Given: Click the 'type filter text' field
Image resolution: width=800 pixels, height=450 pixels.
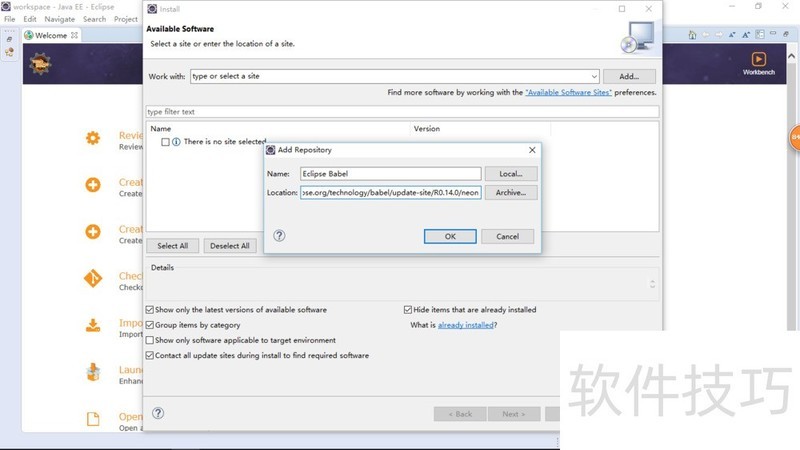Looking at the screenshot, I should [402, 112].
